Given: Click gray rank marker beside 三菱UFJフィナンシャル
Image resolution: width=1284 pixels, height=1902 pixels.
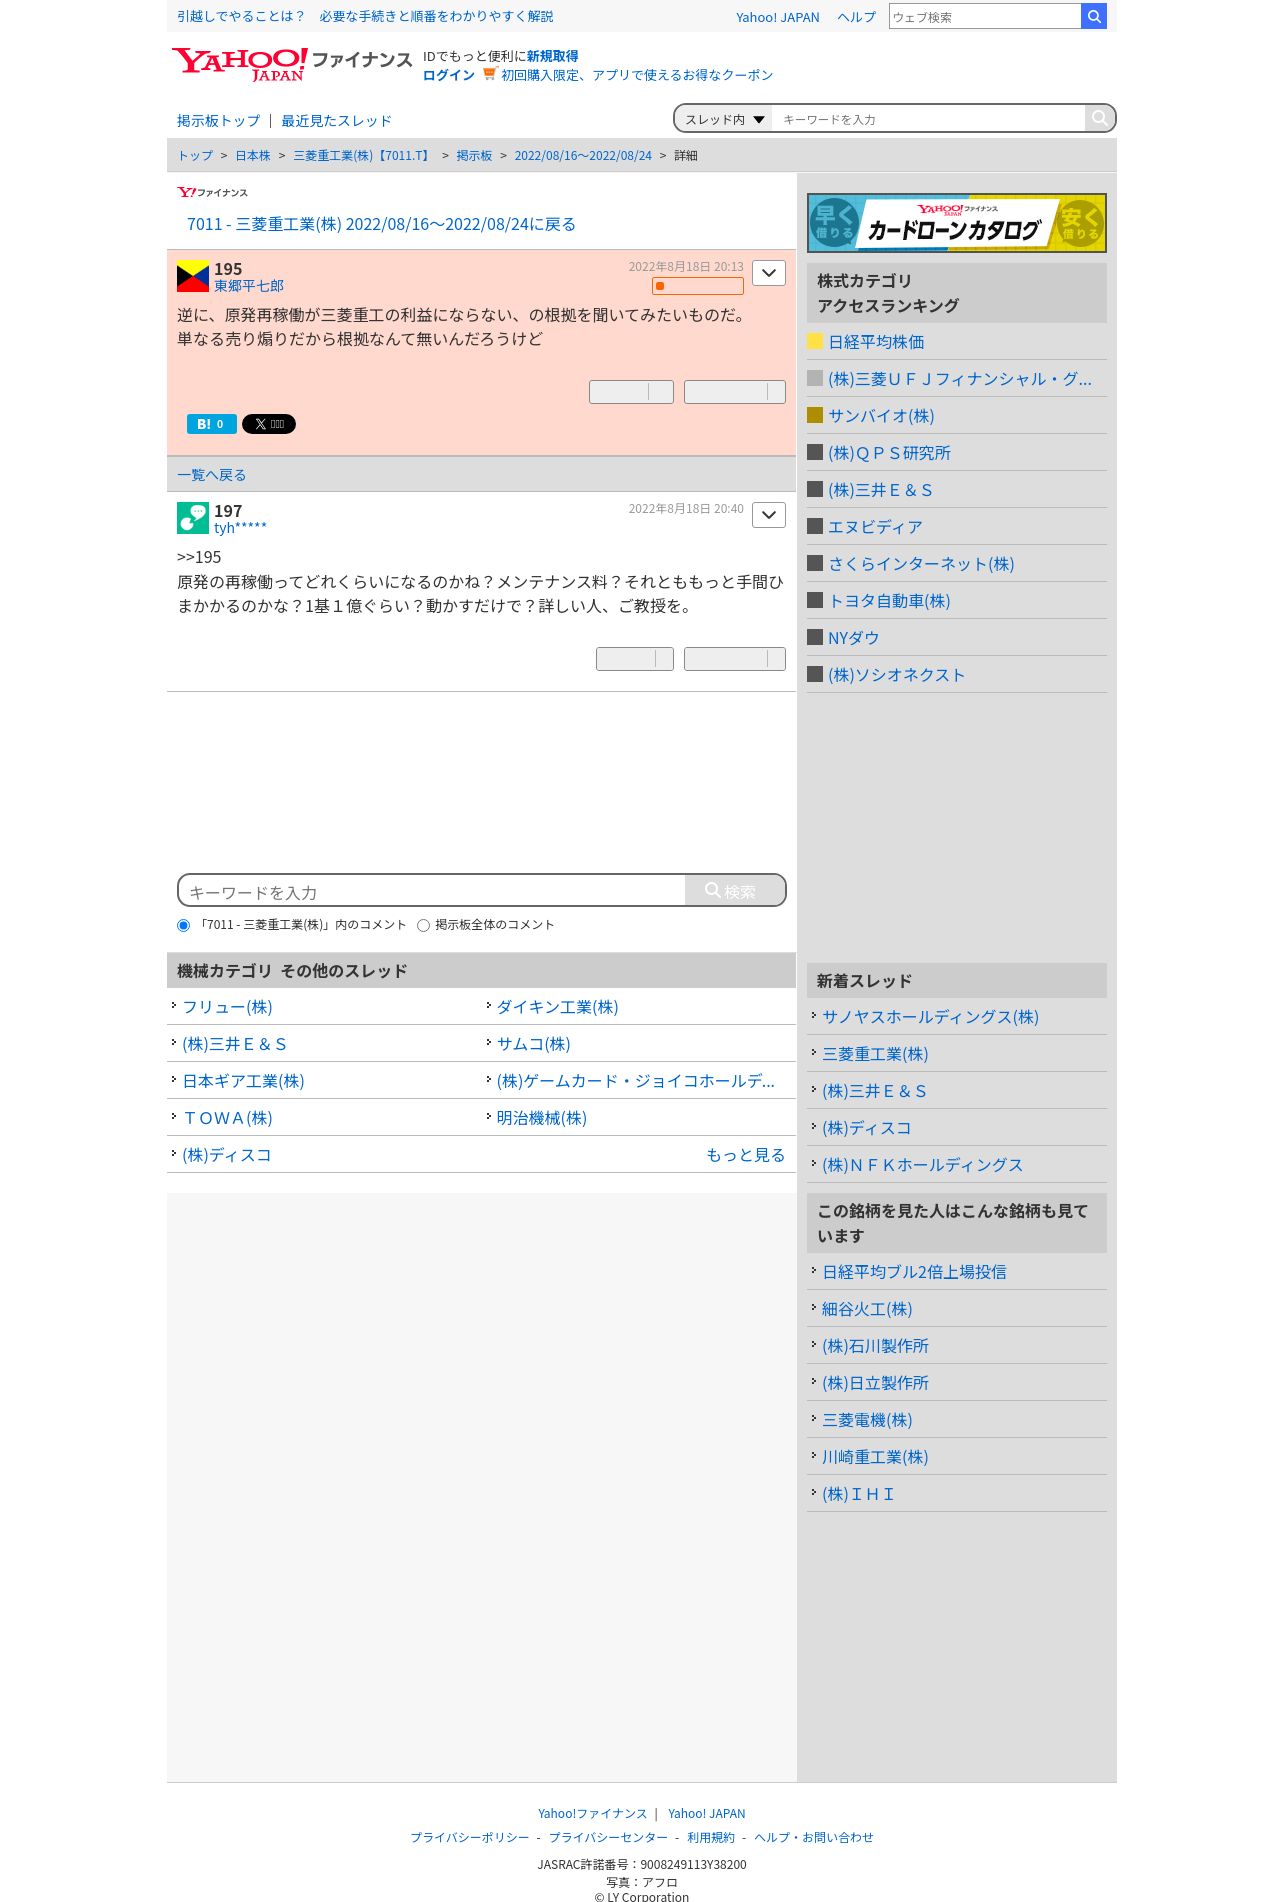Looking at the screenshot, I should point(815,378).
